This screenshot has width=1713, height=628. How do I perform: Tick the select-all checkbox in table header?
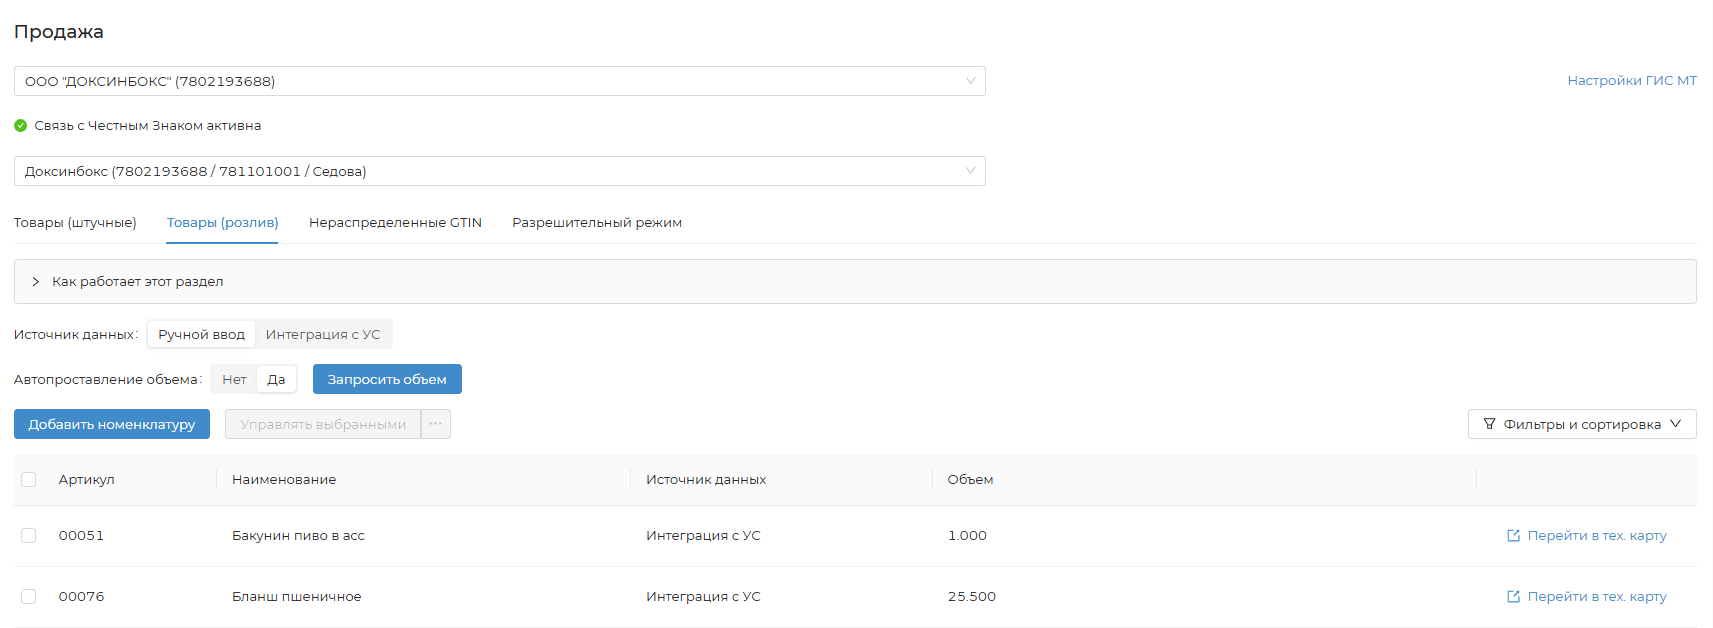[29, 480]
